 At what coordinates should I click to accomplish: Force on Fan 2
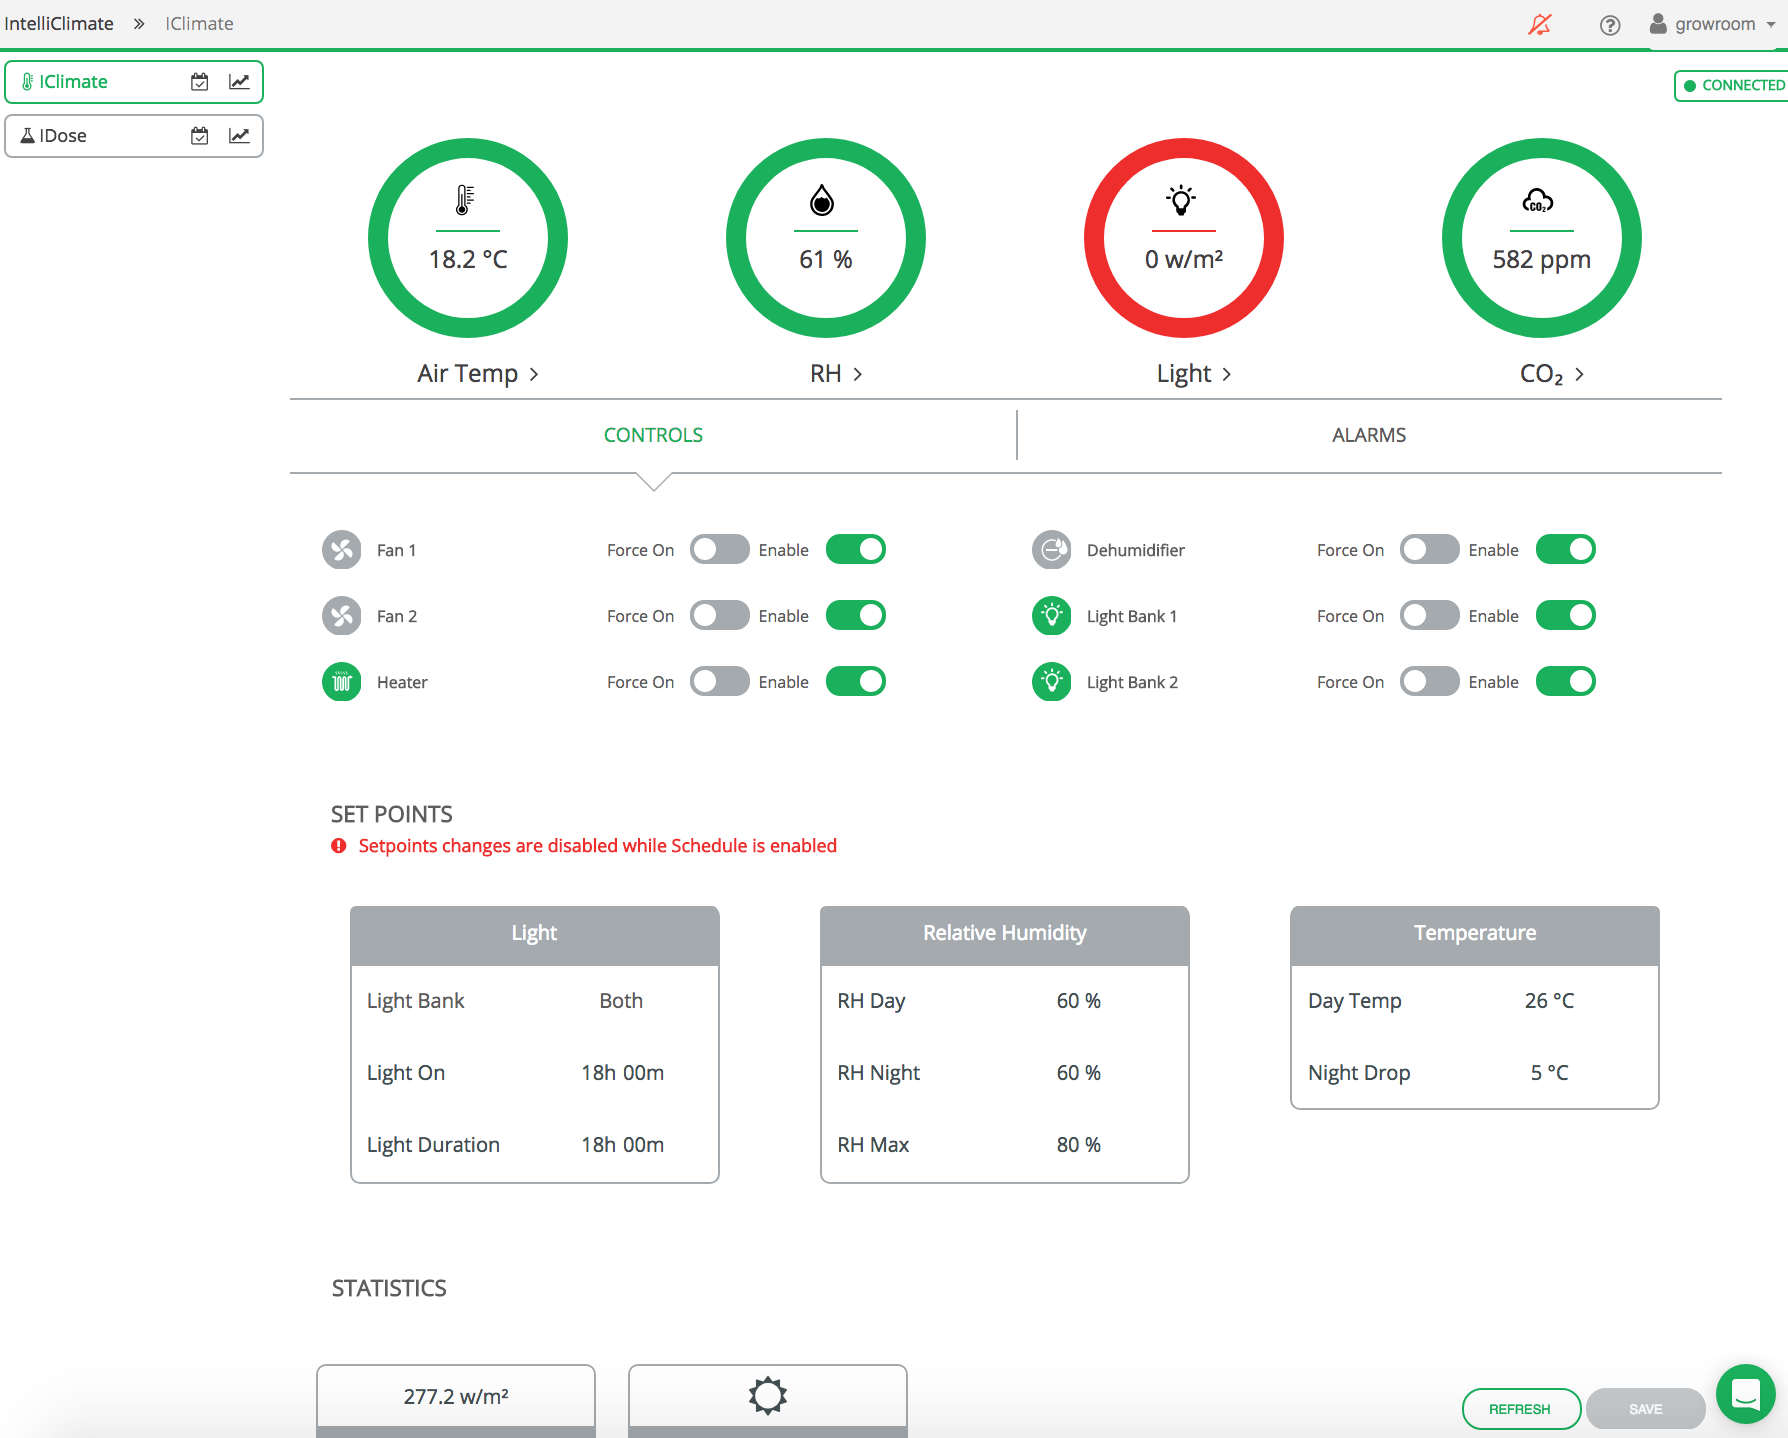[719, 615]
